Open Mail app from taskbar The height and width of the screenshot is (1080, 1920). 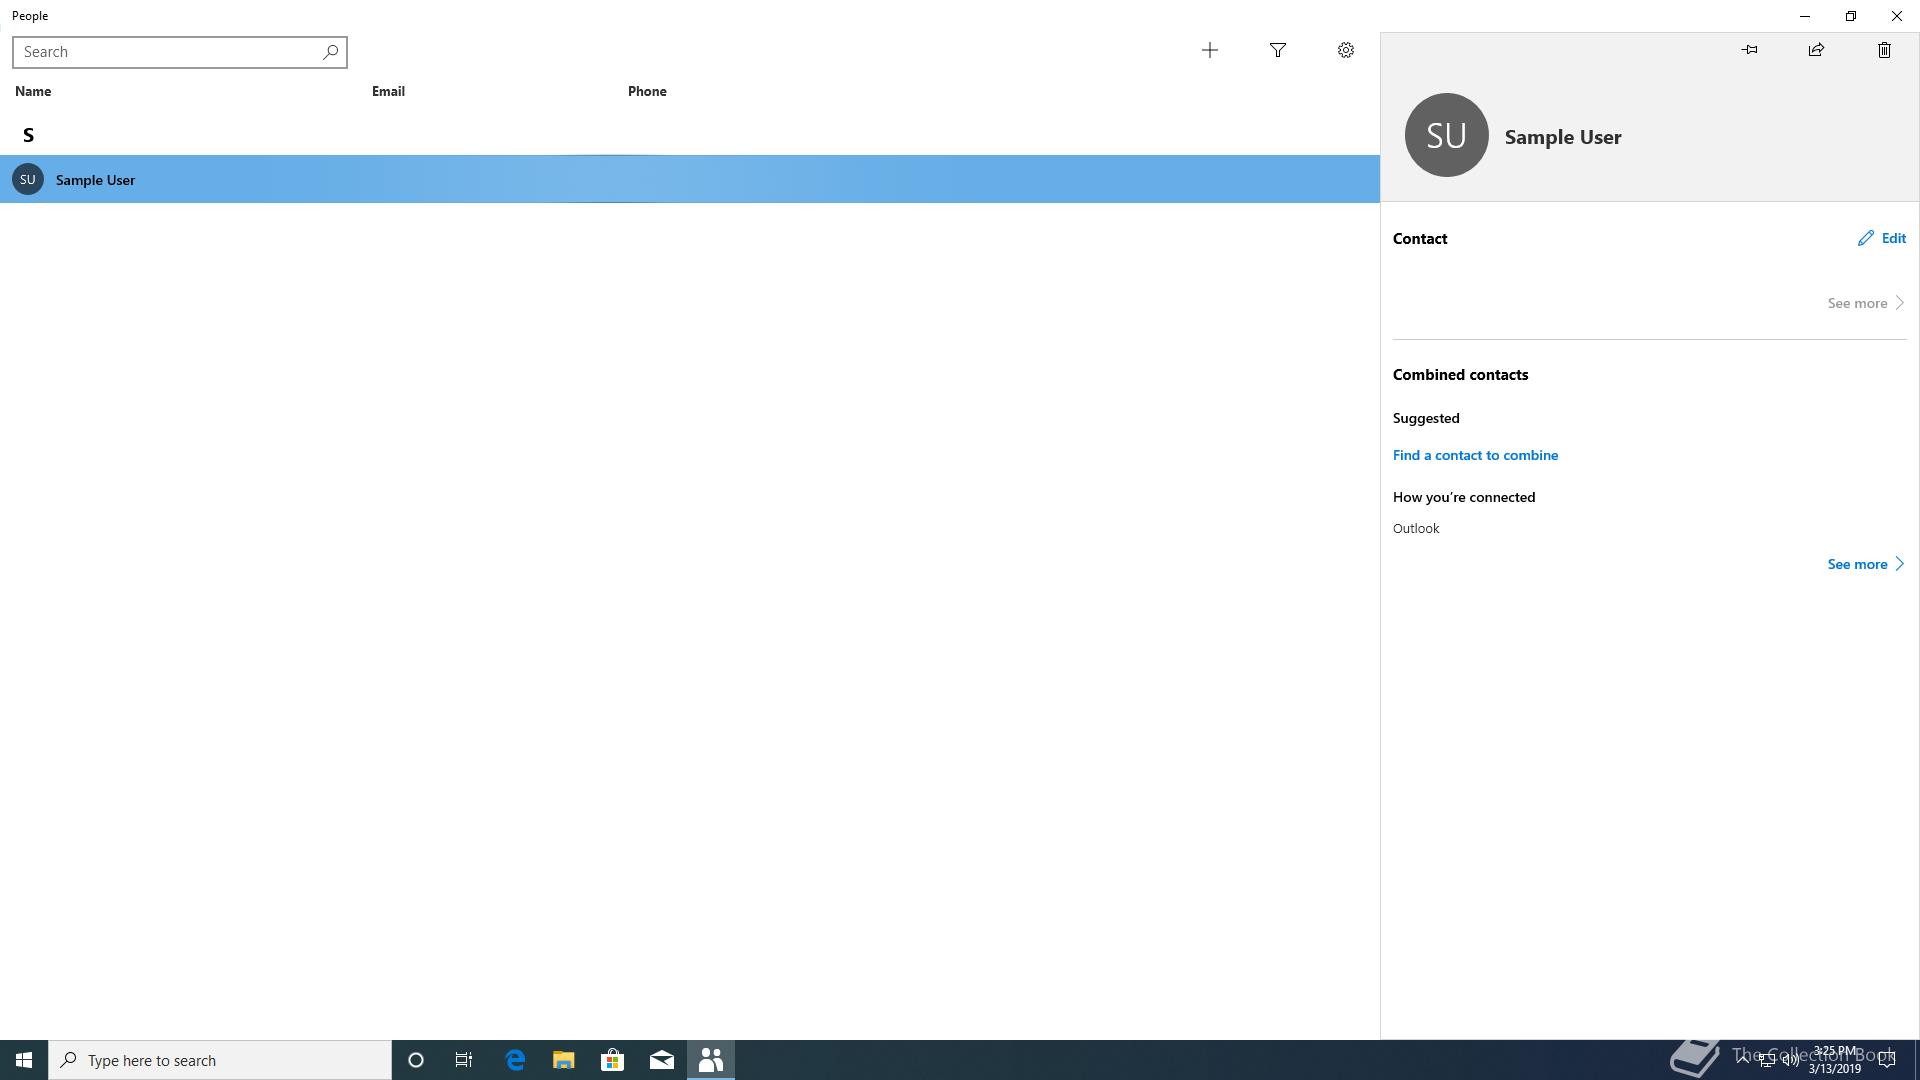(x=662, y=1060)
